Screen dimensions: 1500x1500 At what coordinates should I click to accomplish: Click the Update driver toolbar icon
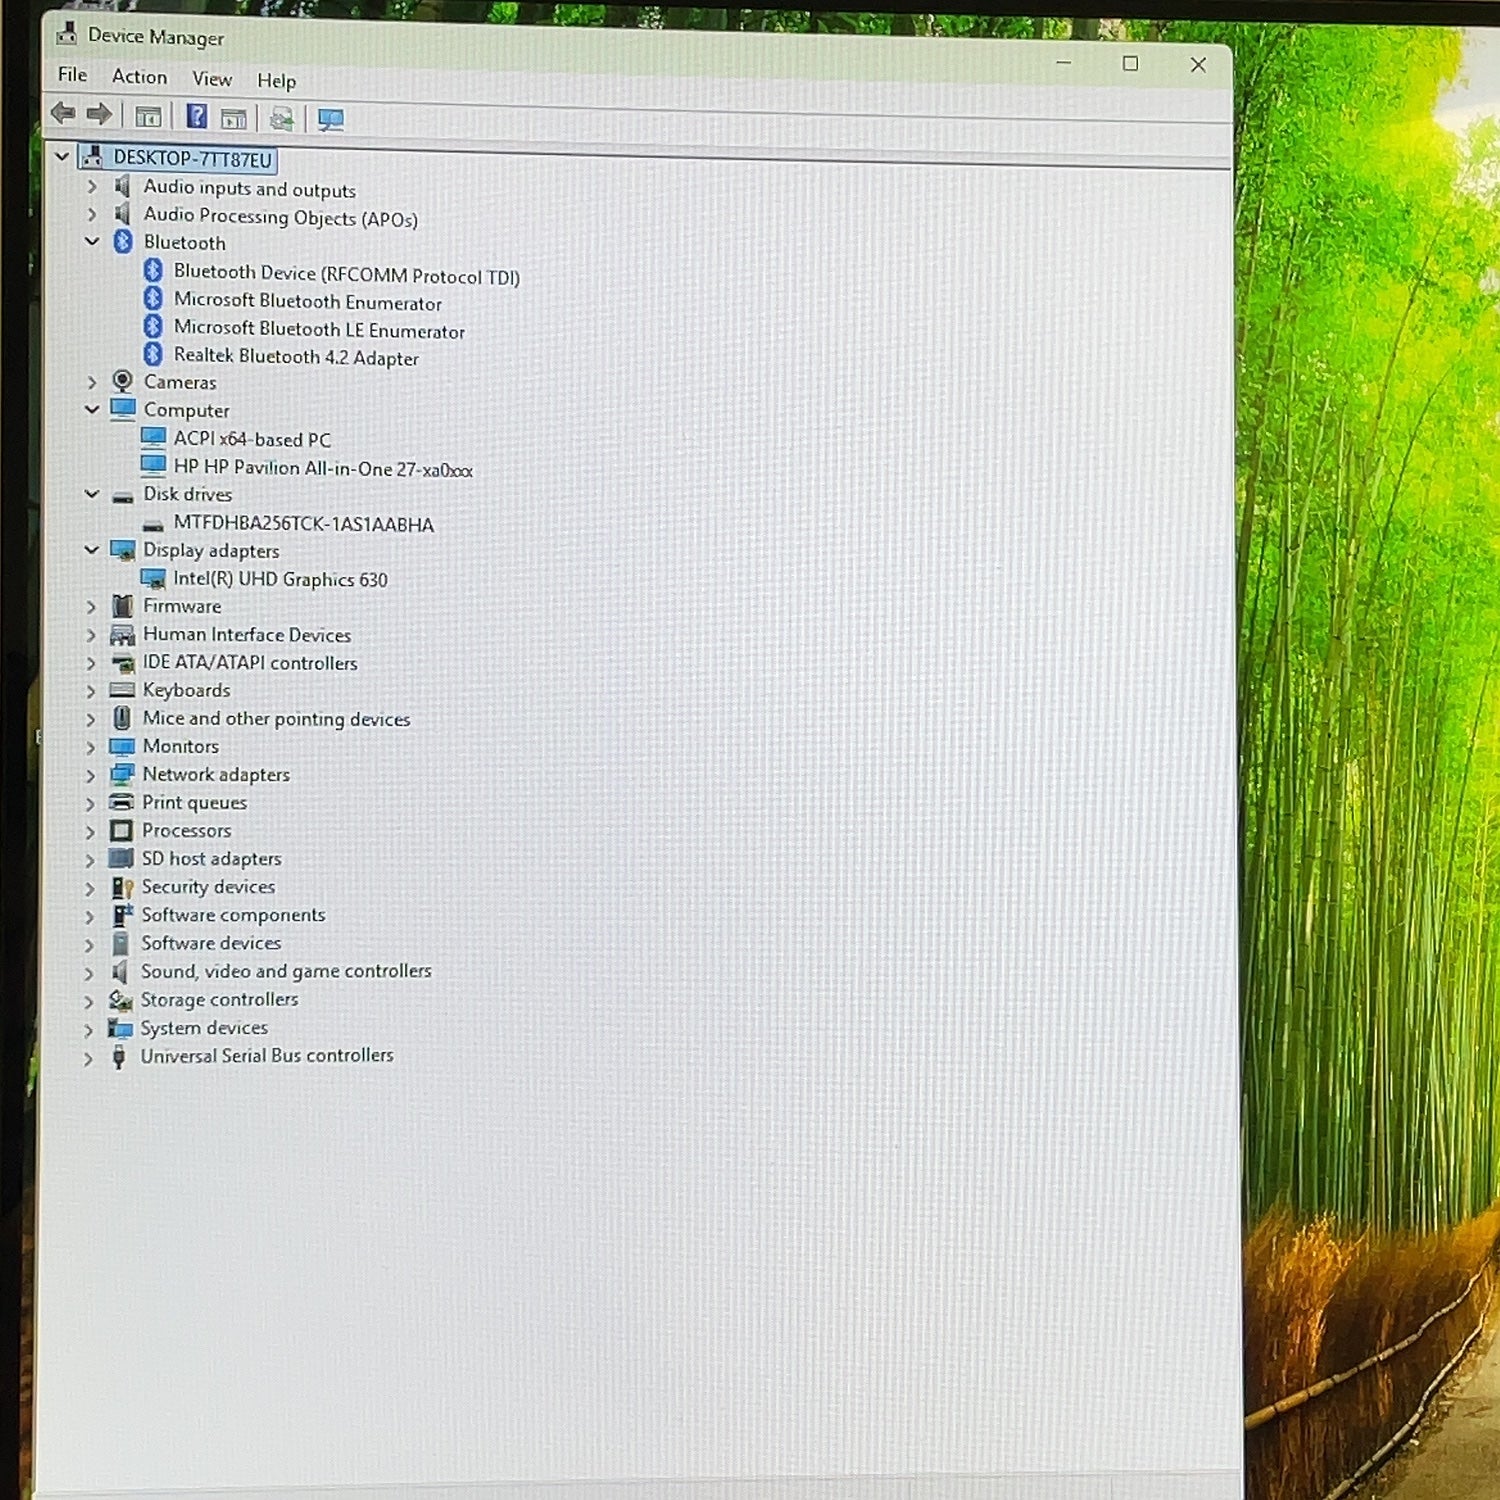pyautogui.click(x=282, y=120)
